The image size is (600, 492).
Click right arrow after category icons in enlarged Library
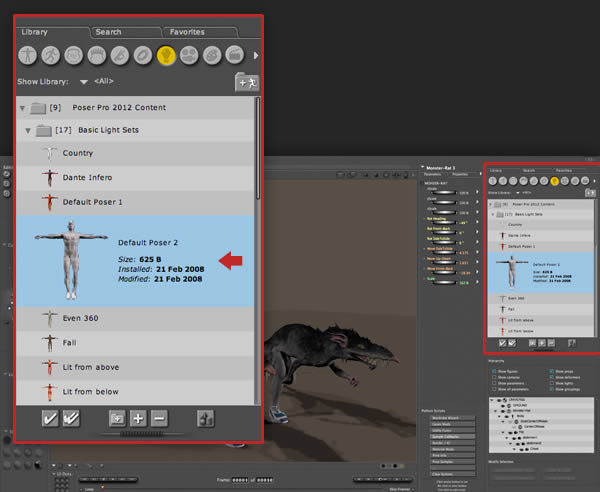coord(256,55)
